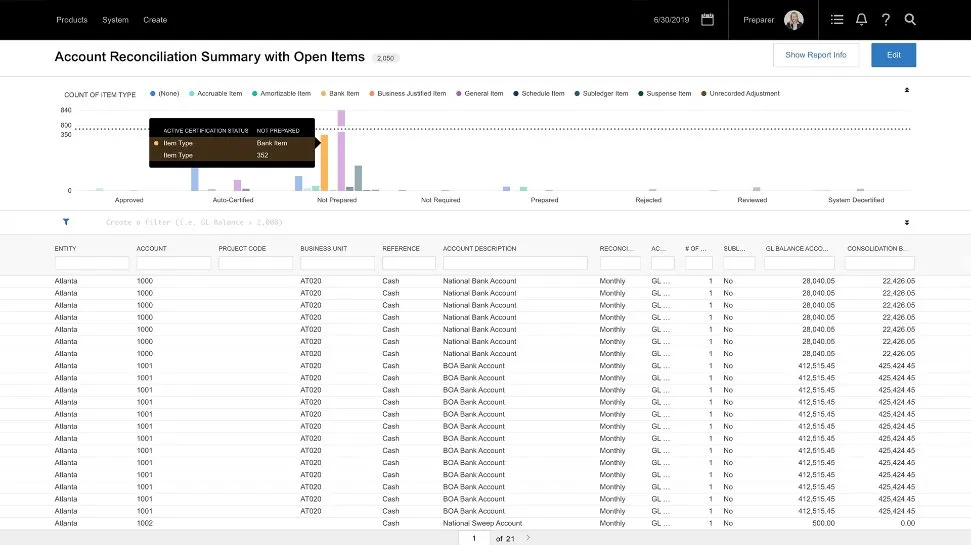Image resolution: width=971 pixels, height=545 pixels.
Task: Toggle Suspense Item legend series
Action: (x=666, y=94)
